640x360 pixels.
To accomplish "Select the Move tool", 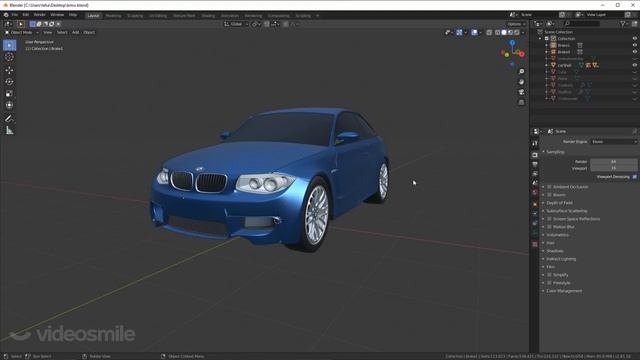I will [9, 70].
